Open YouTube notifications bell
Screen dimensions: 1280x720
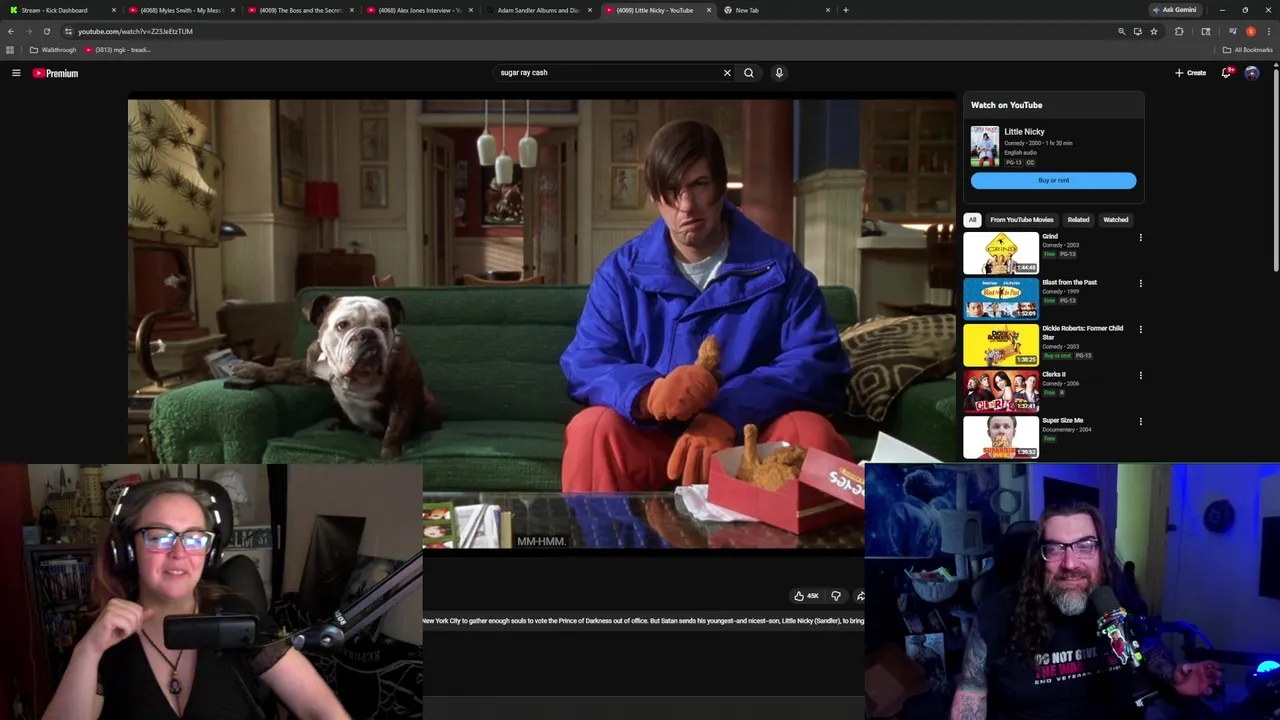pos(1226,73)
